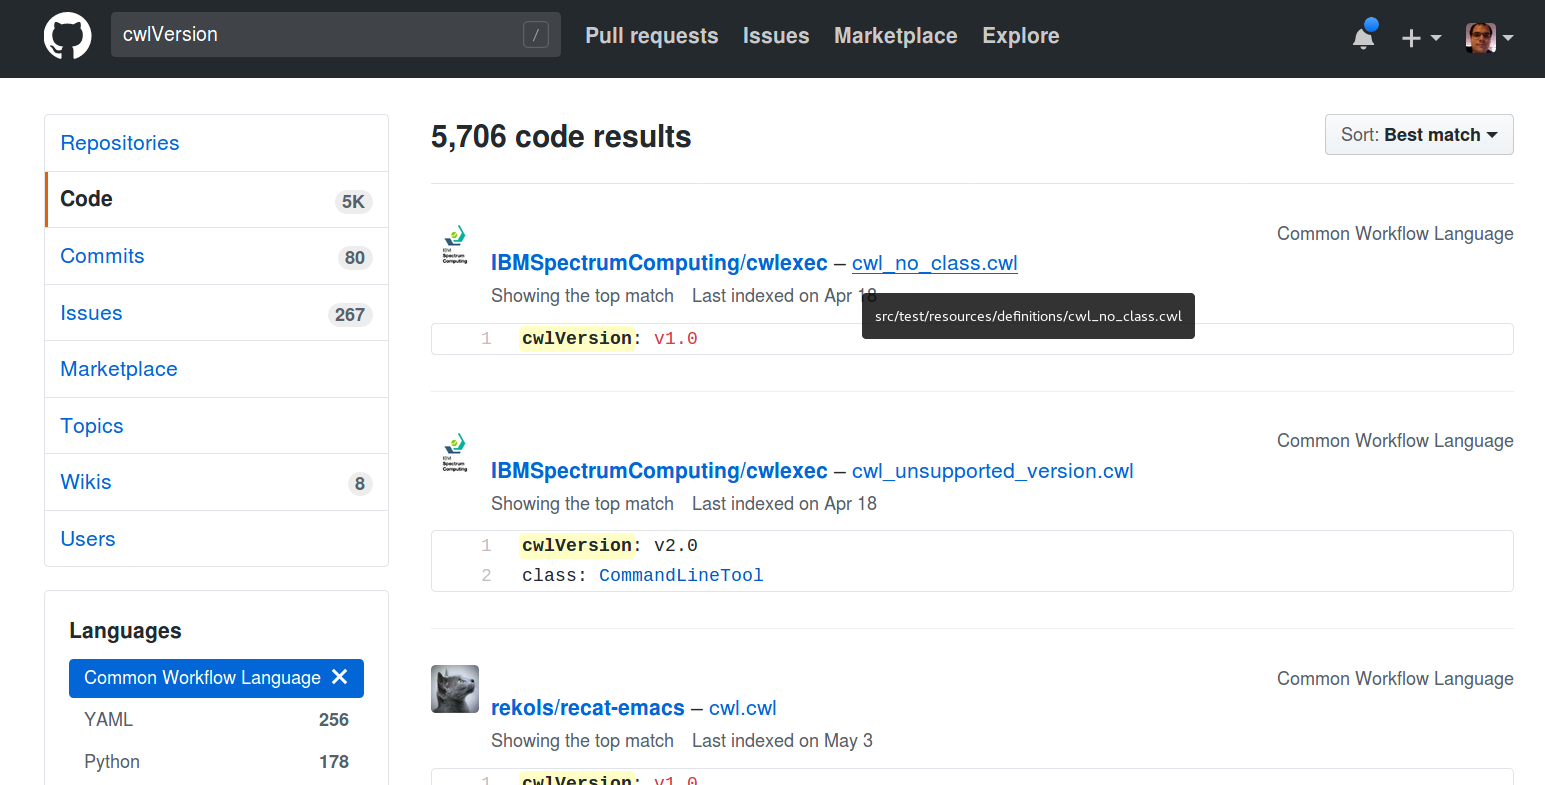Show Wikis search results
Screen dimensions: 1545x785
pos(216,482)
